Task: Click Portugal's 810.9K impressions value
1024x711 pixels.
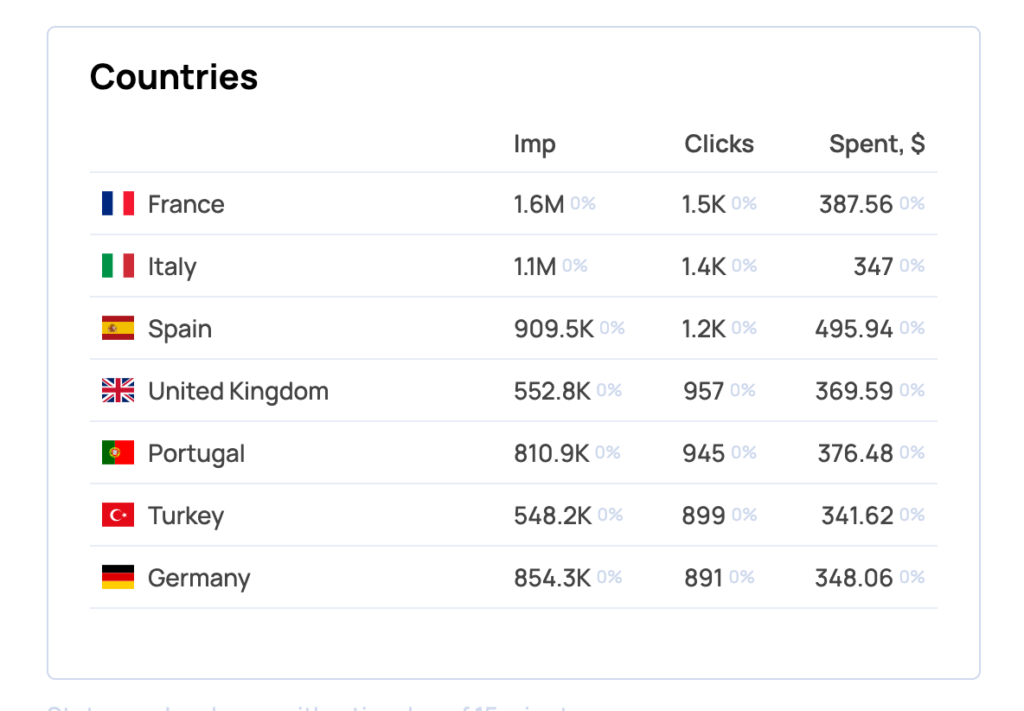Action: tap(552, 453)
